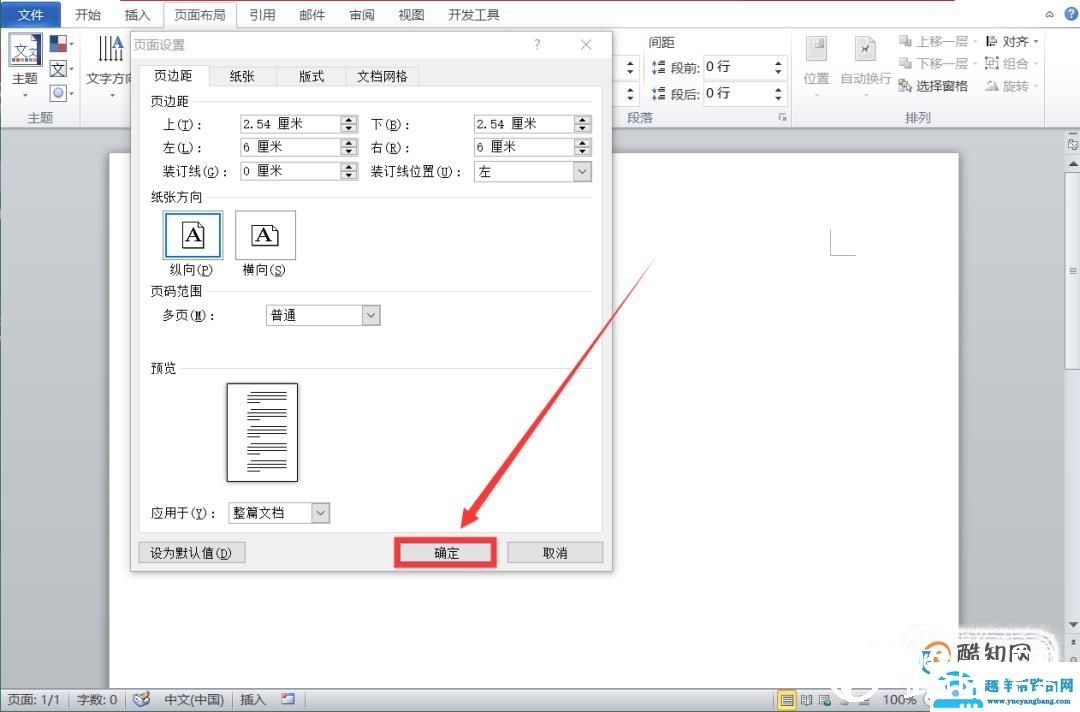1080x712 pixels.
Task: Switch to print layout view
Action: click(x=787, y=700)
